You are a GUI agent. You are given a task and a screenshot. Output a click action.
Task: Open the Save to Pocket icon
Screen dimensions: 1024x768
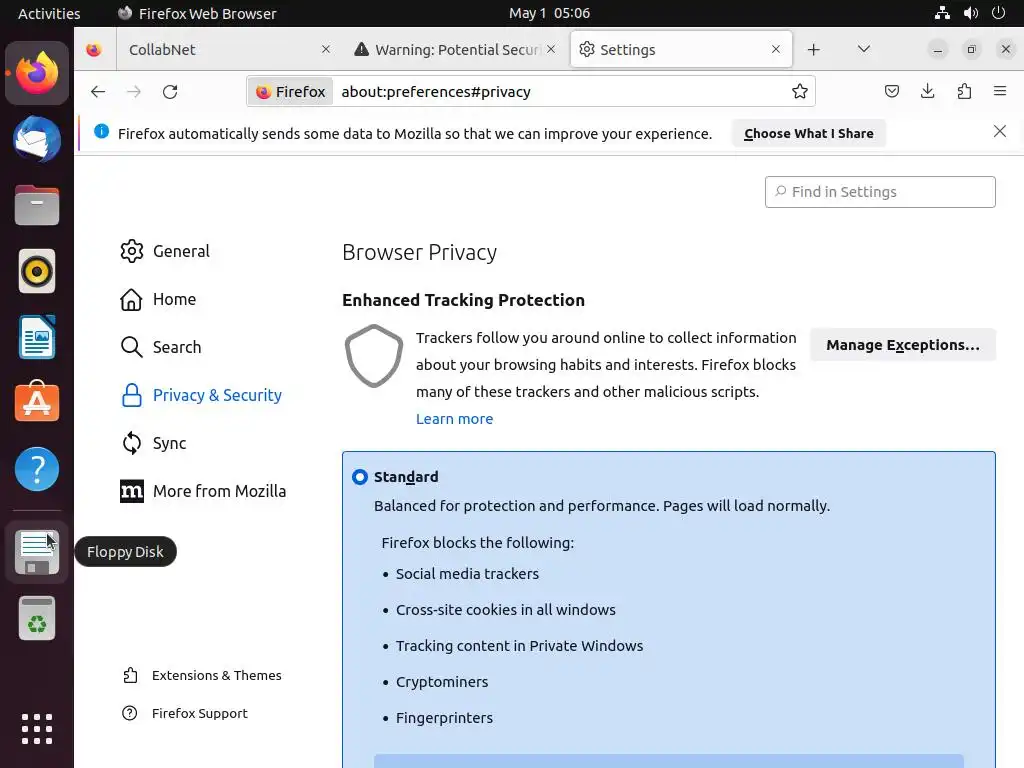891,92
